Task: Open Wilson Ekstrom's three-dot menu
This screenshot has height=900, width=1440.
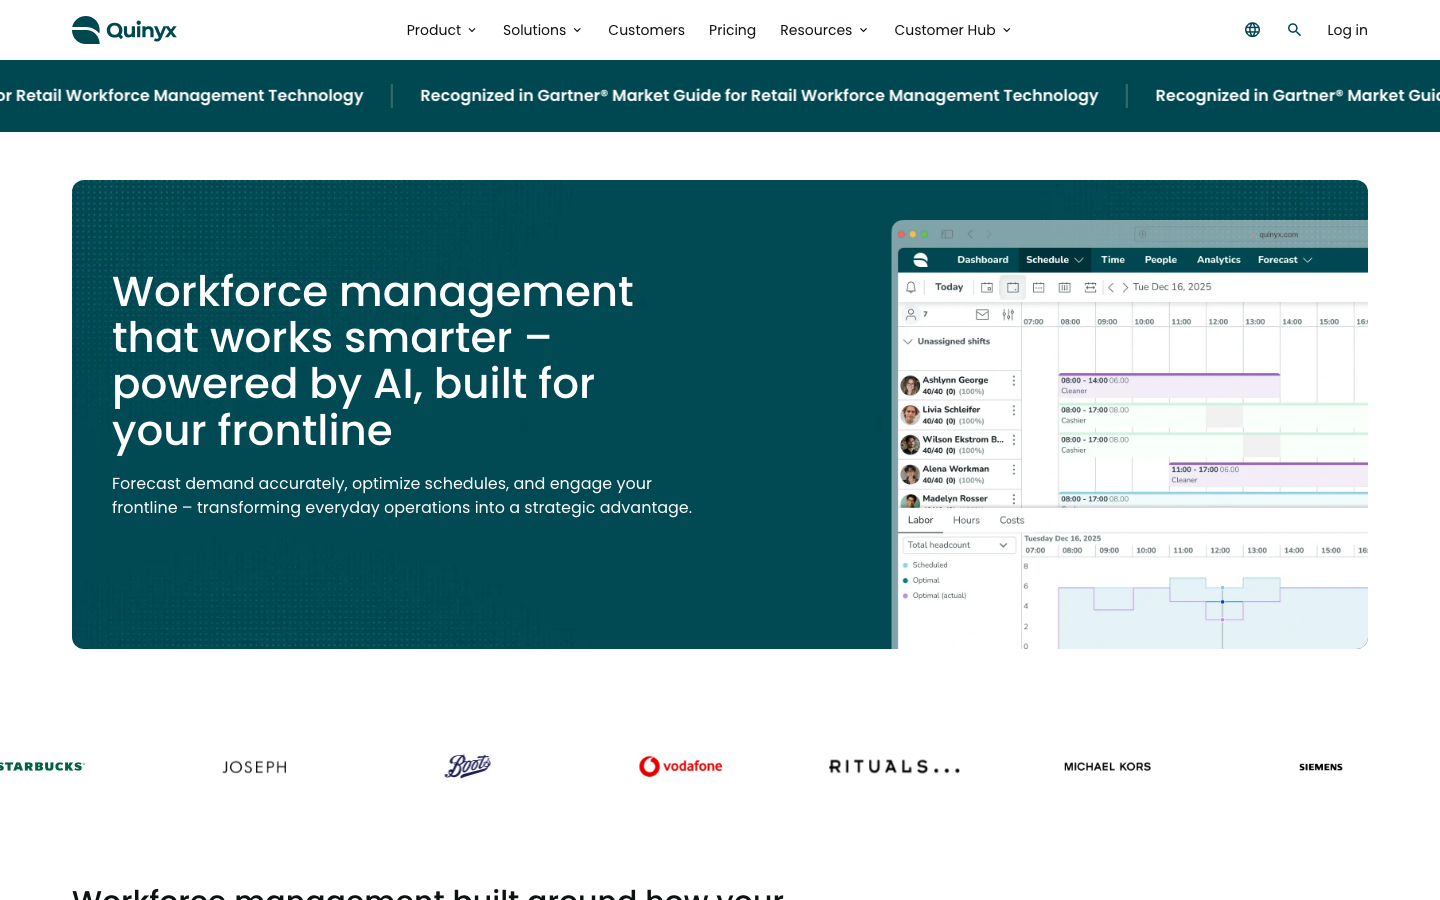Action: 1014,440
